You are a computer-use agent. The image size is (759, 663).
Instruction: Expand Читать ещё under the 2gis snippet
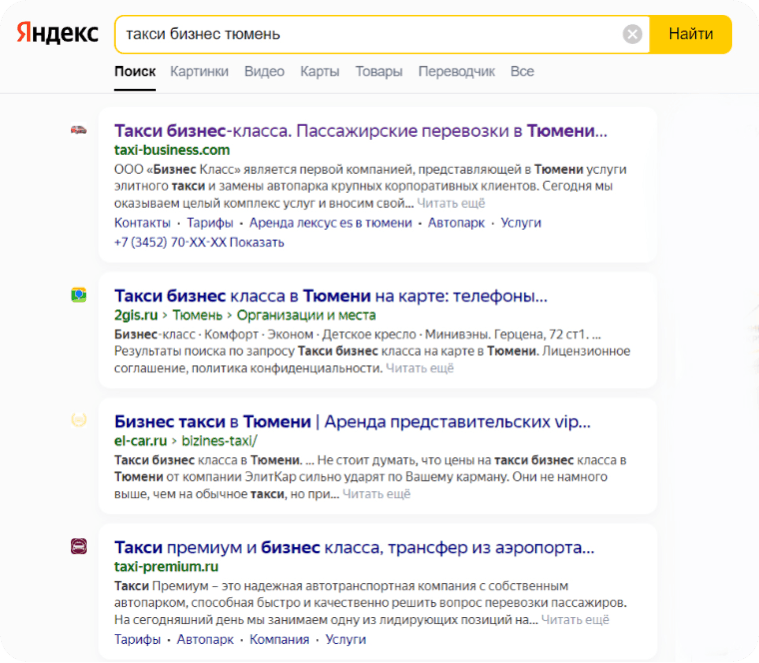[x=420, y=368]
